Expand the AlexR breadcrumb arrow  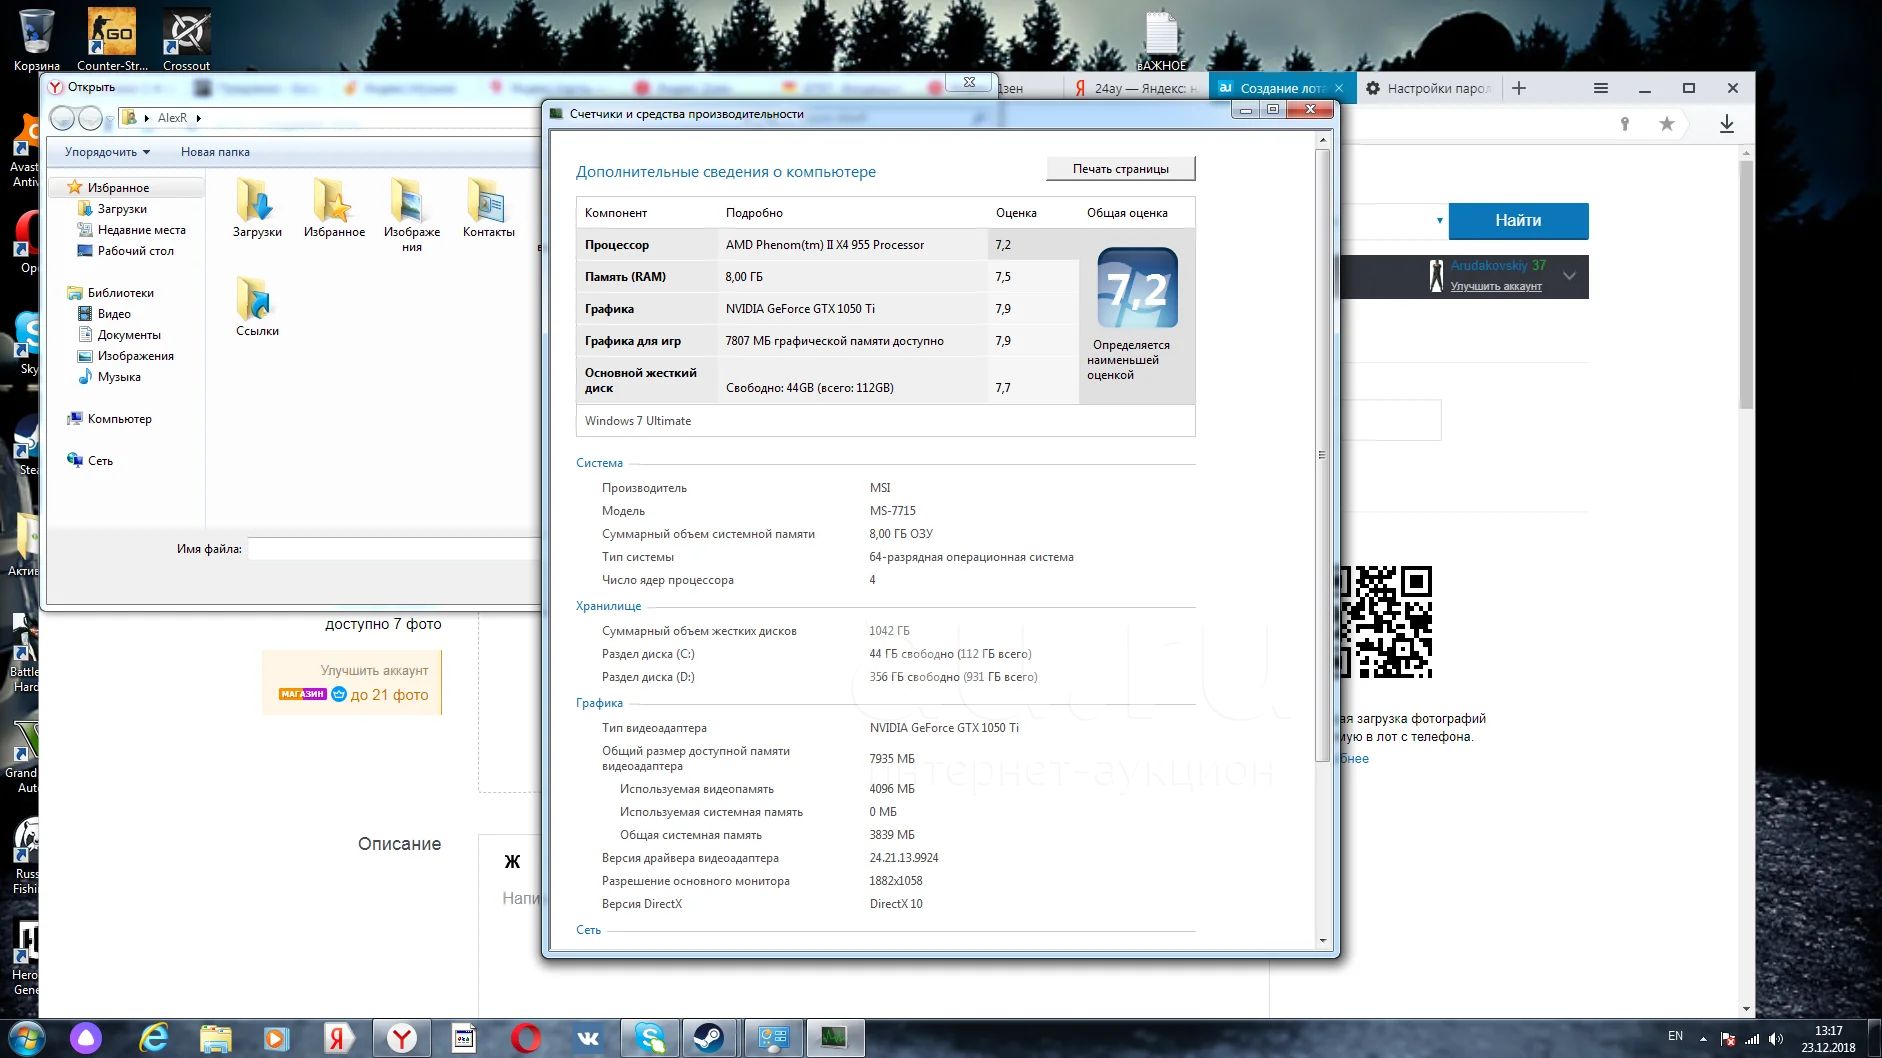tap(199, 118)
